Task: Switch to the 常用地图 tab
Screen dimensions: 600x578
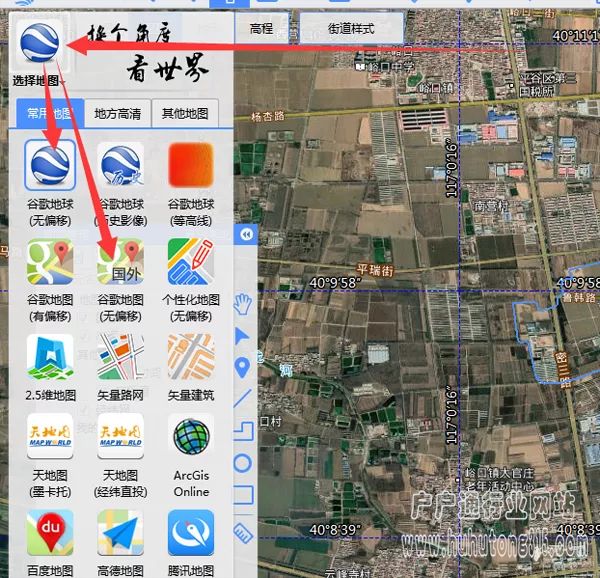Action: tap(50, 113)
